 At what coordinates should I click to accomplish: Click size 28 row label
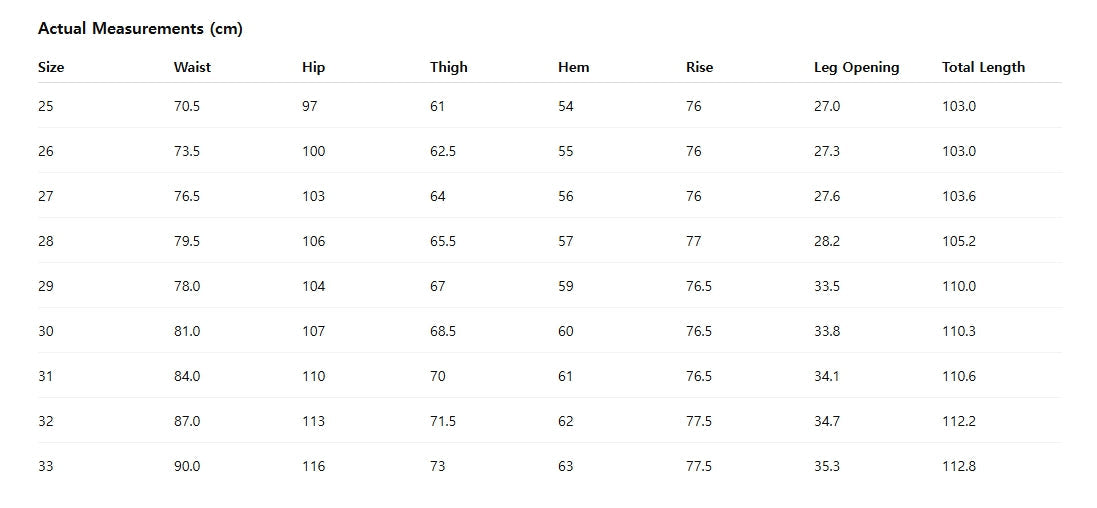[46, 241]
